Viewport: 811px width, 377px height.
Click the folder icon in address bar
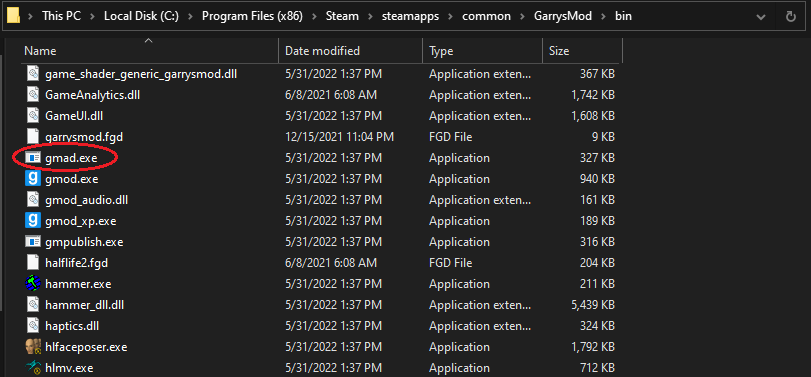14,16
